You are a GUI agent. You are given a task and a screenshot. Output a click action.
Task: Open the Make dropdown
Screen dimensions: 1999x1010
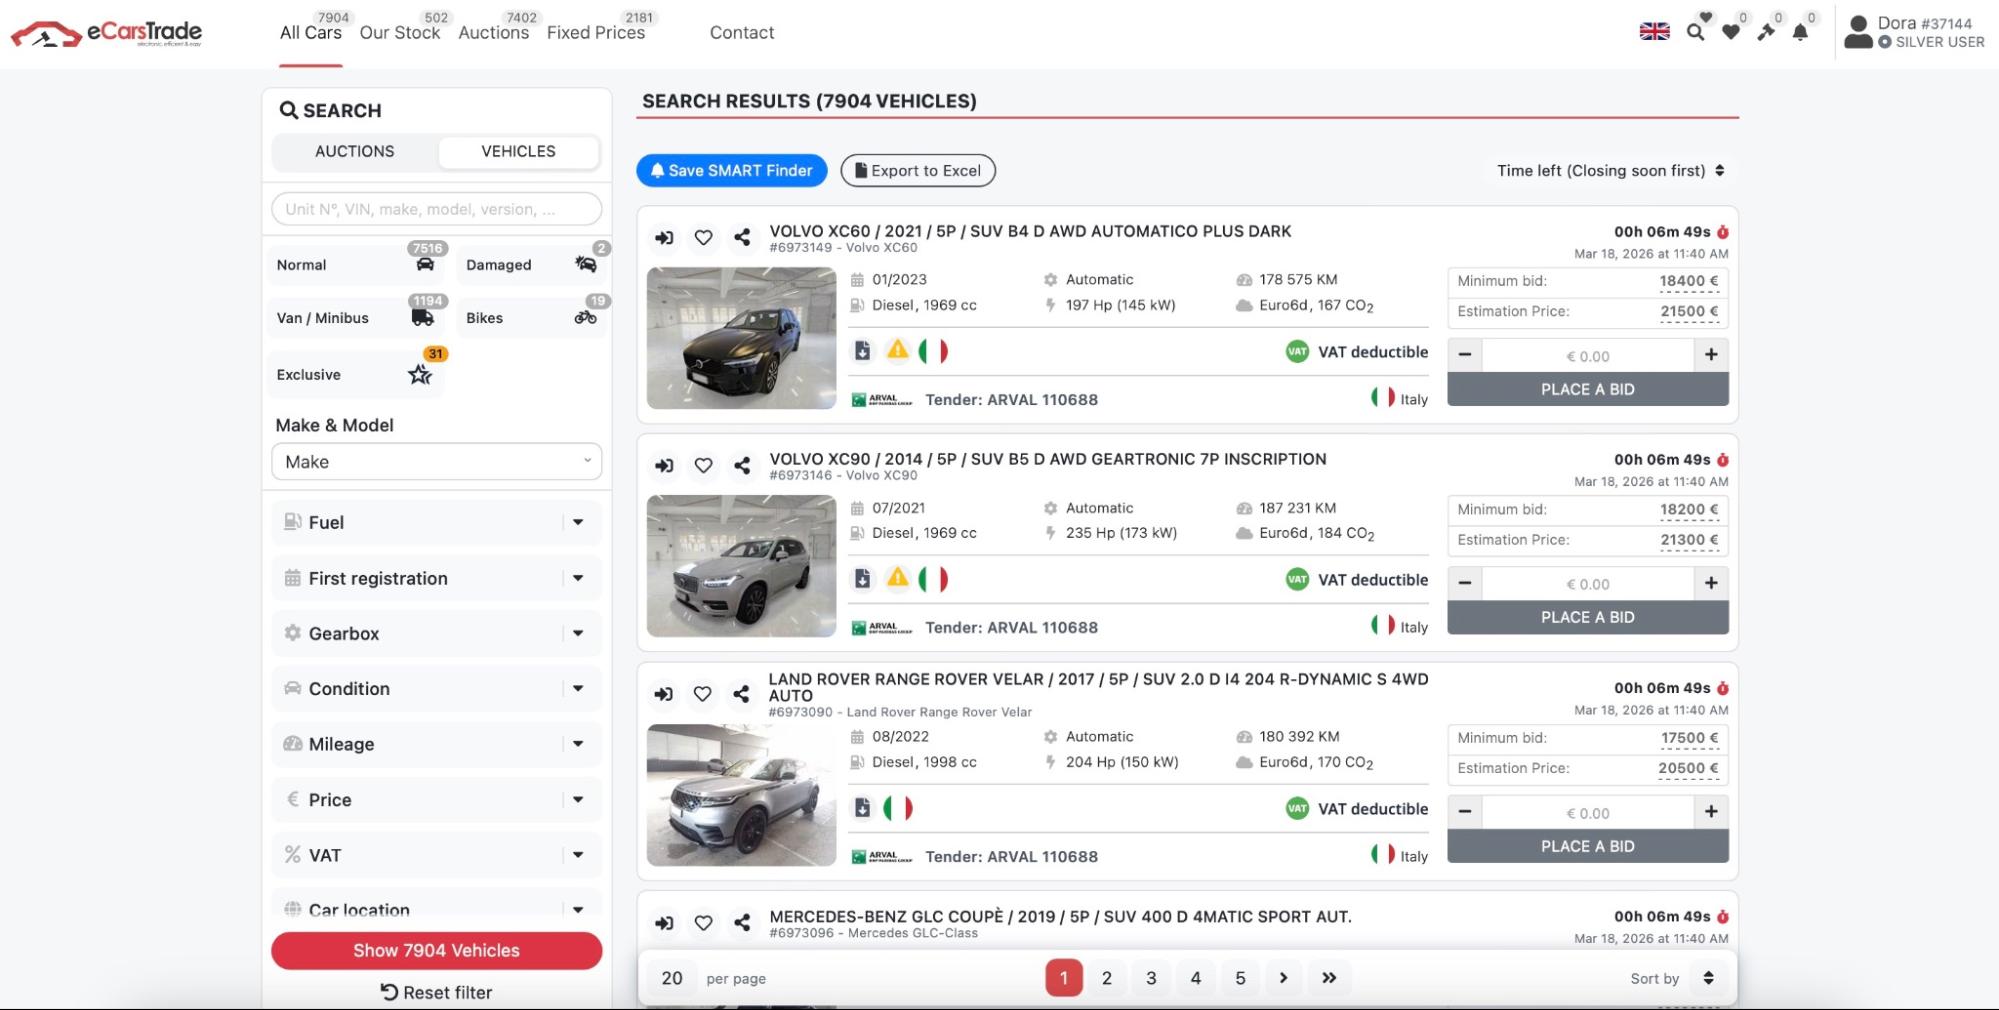(x=436, y=462)
